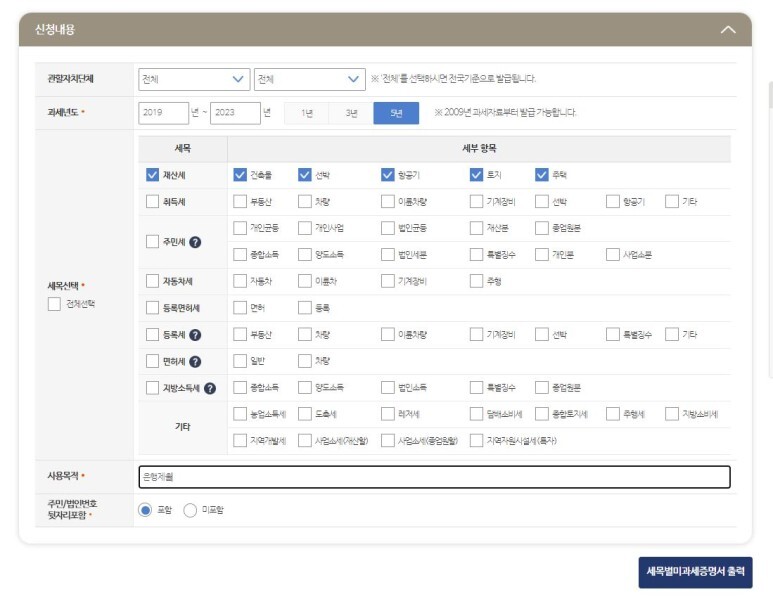Open the 면허세 help question-mark icon
The height and width of the screenshot is (599, 773).
[195, 361]
